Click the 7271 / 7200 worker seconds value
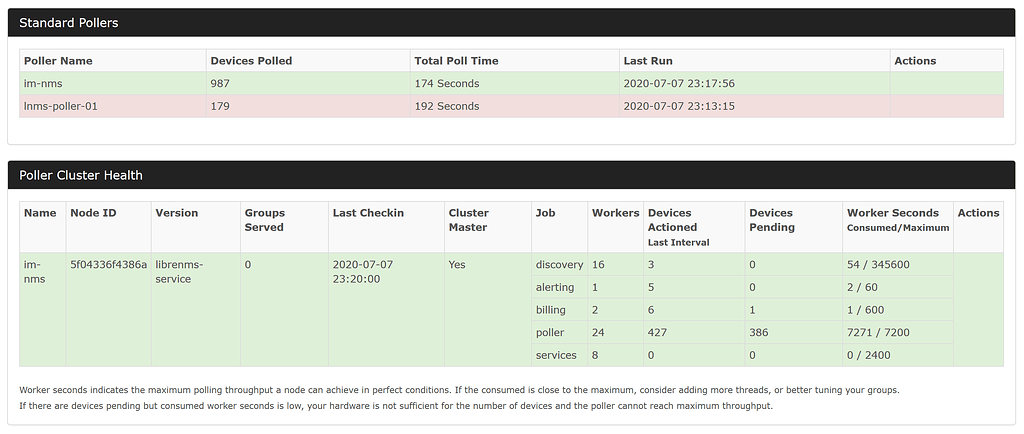1024x434 pixels. pyautogui.click(x=879, y=332)
